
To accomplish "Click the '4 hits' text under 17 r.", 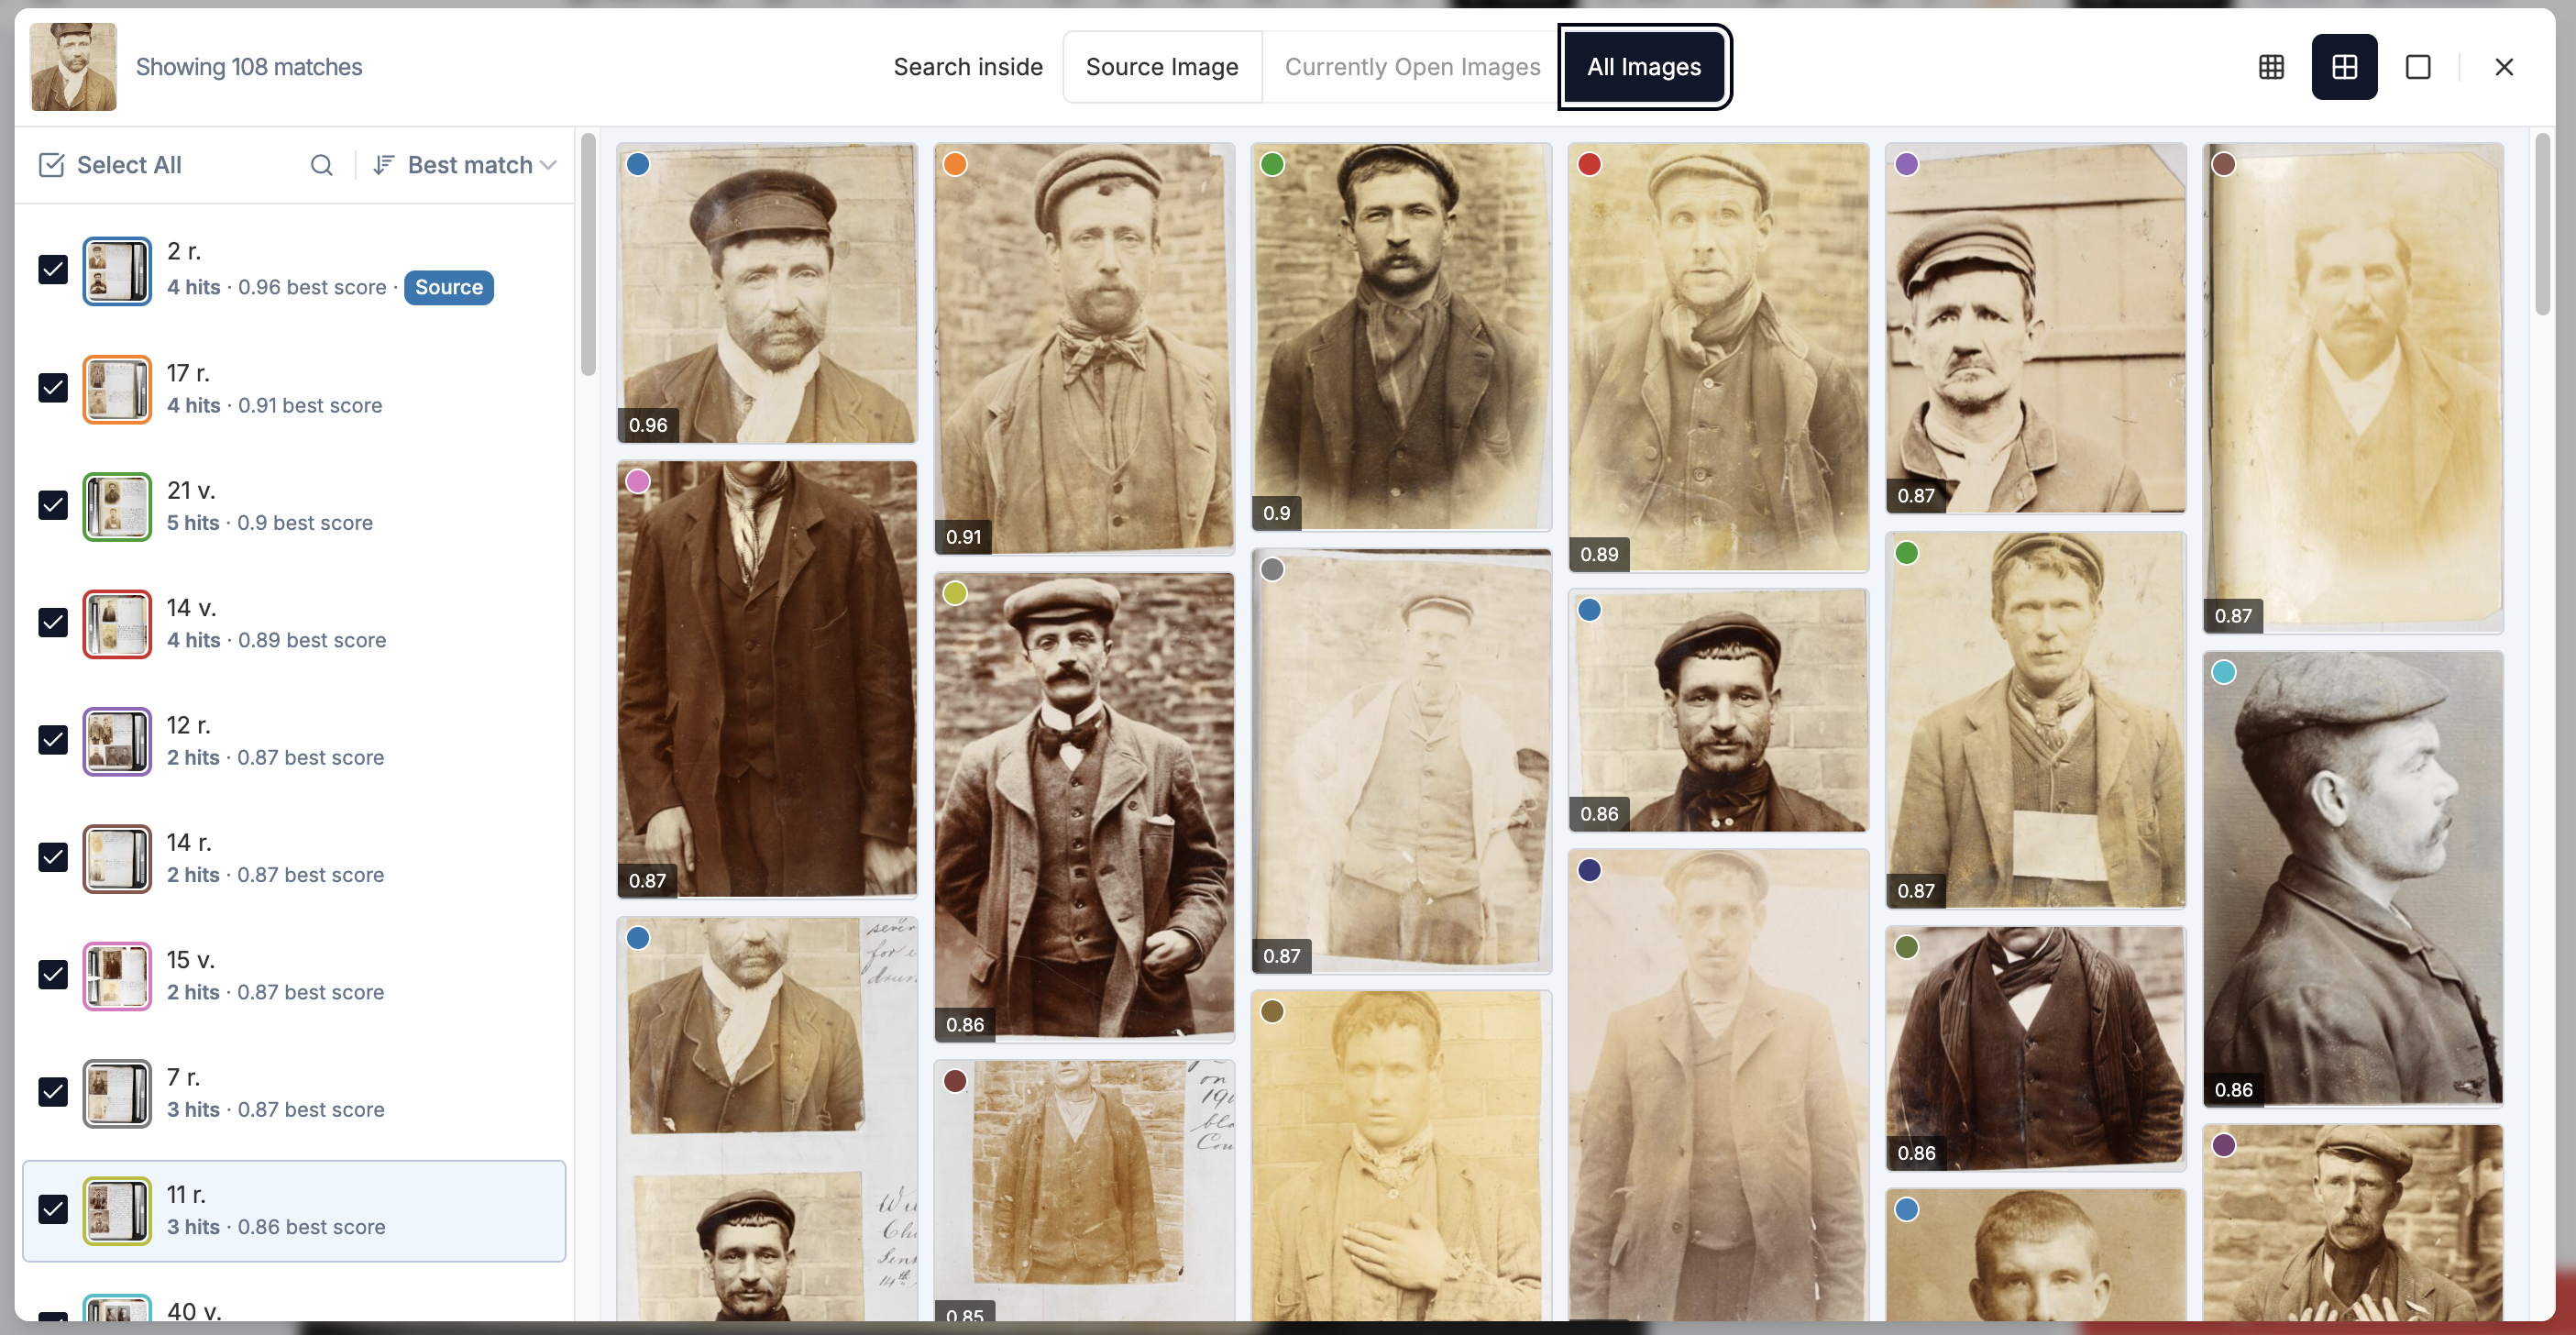I will (194, 405).
